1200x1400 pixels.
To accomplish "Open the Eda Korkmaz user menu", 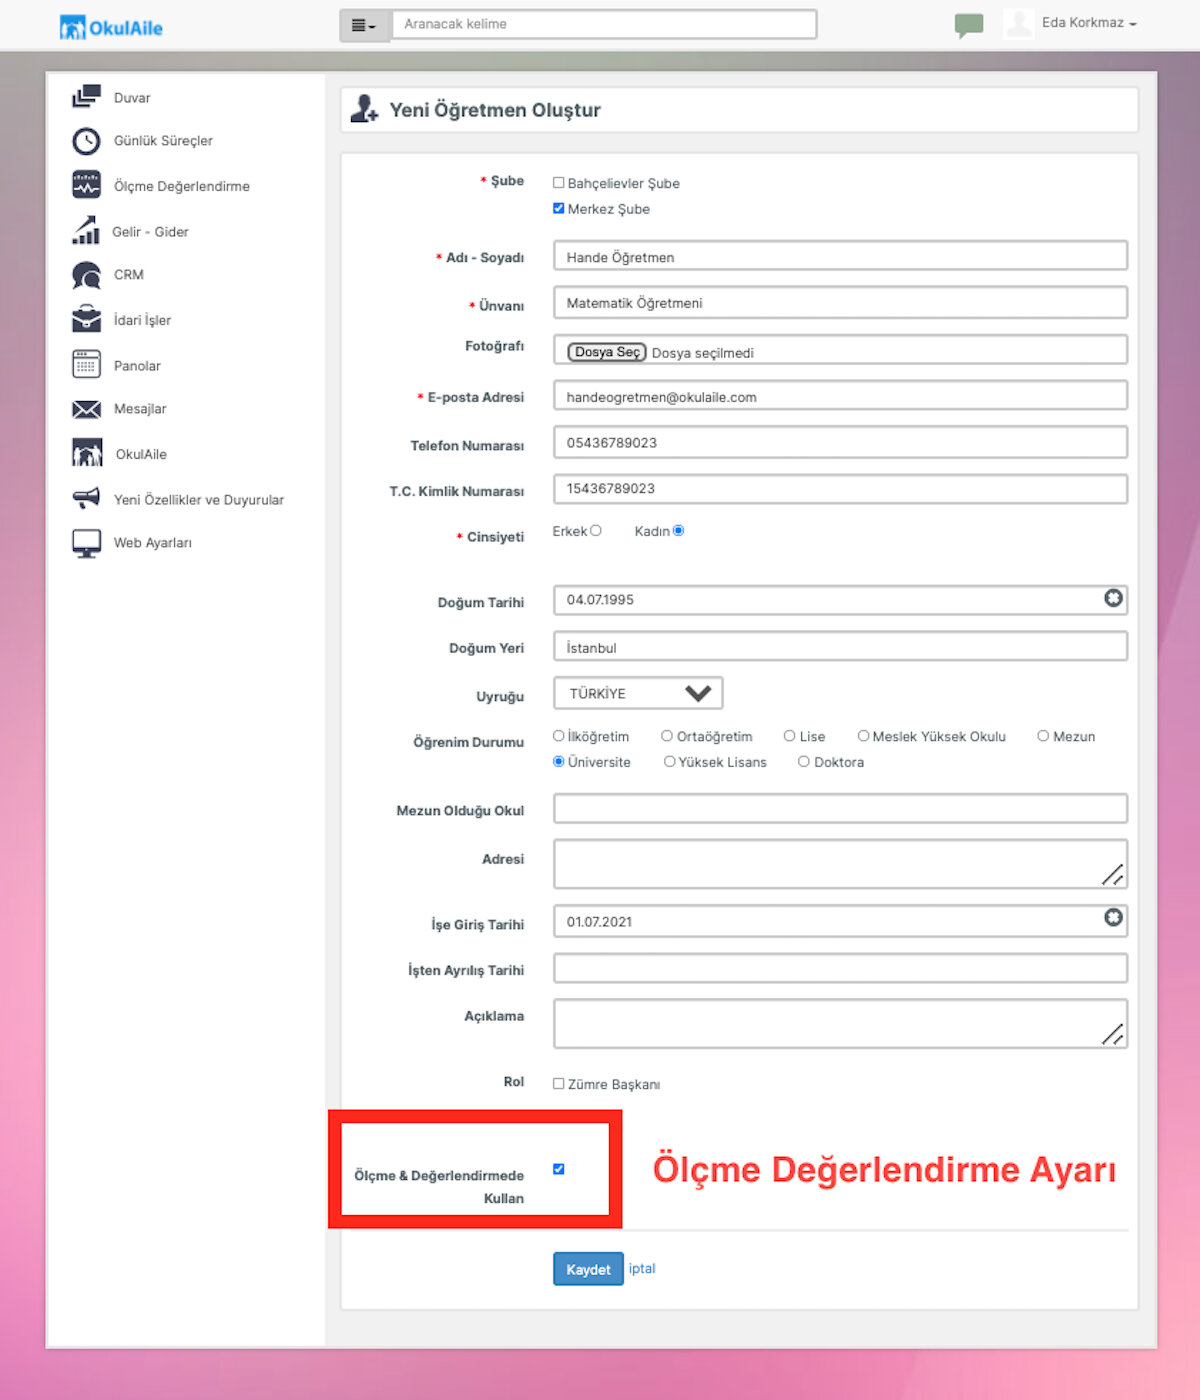I will tap(1089, 23).
